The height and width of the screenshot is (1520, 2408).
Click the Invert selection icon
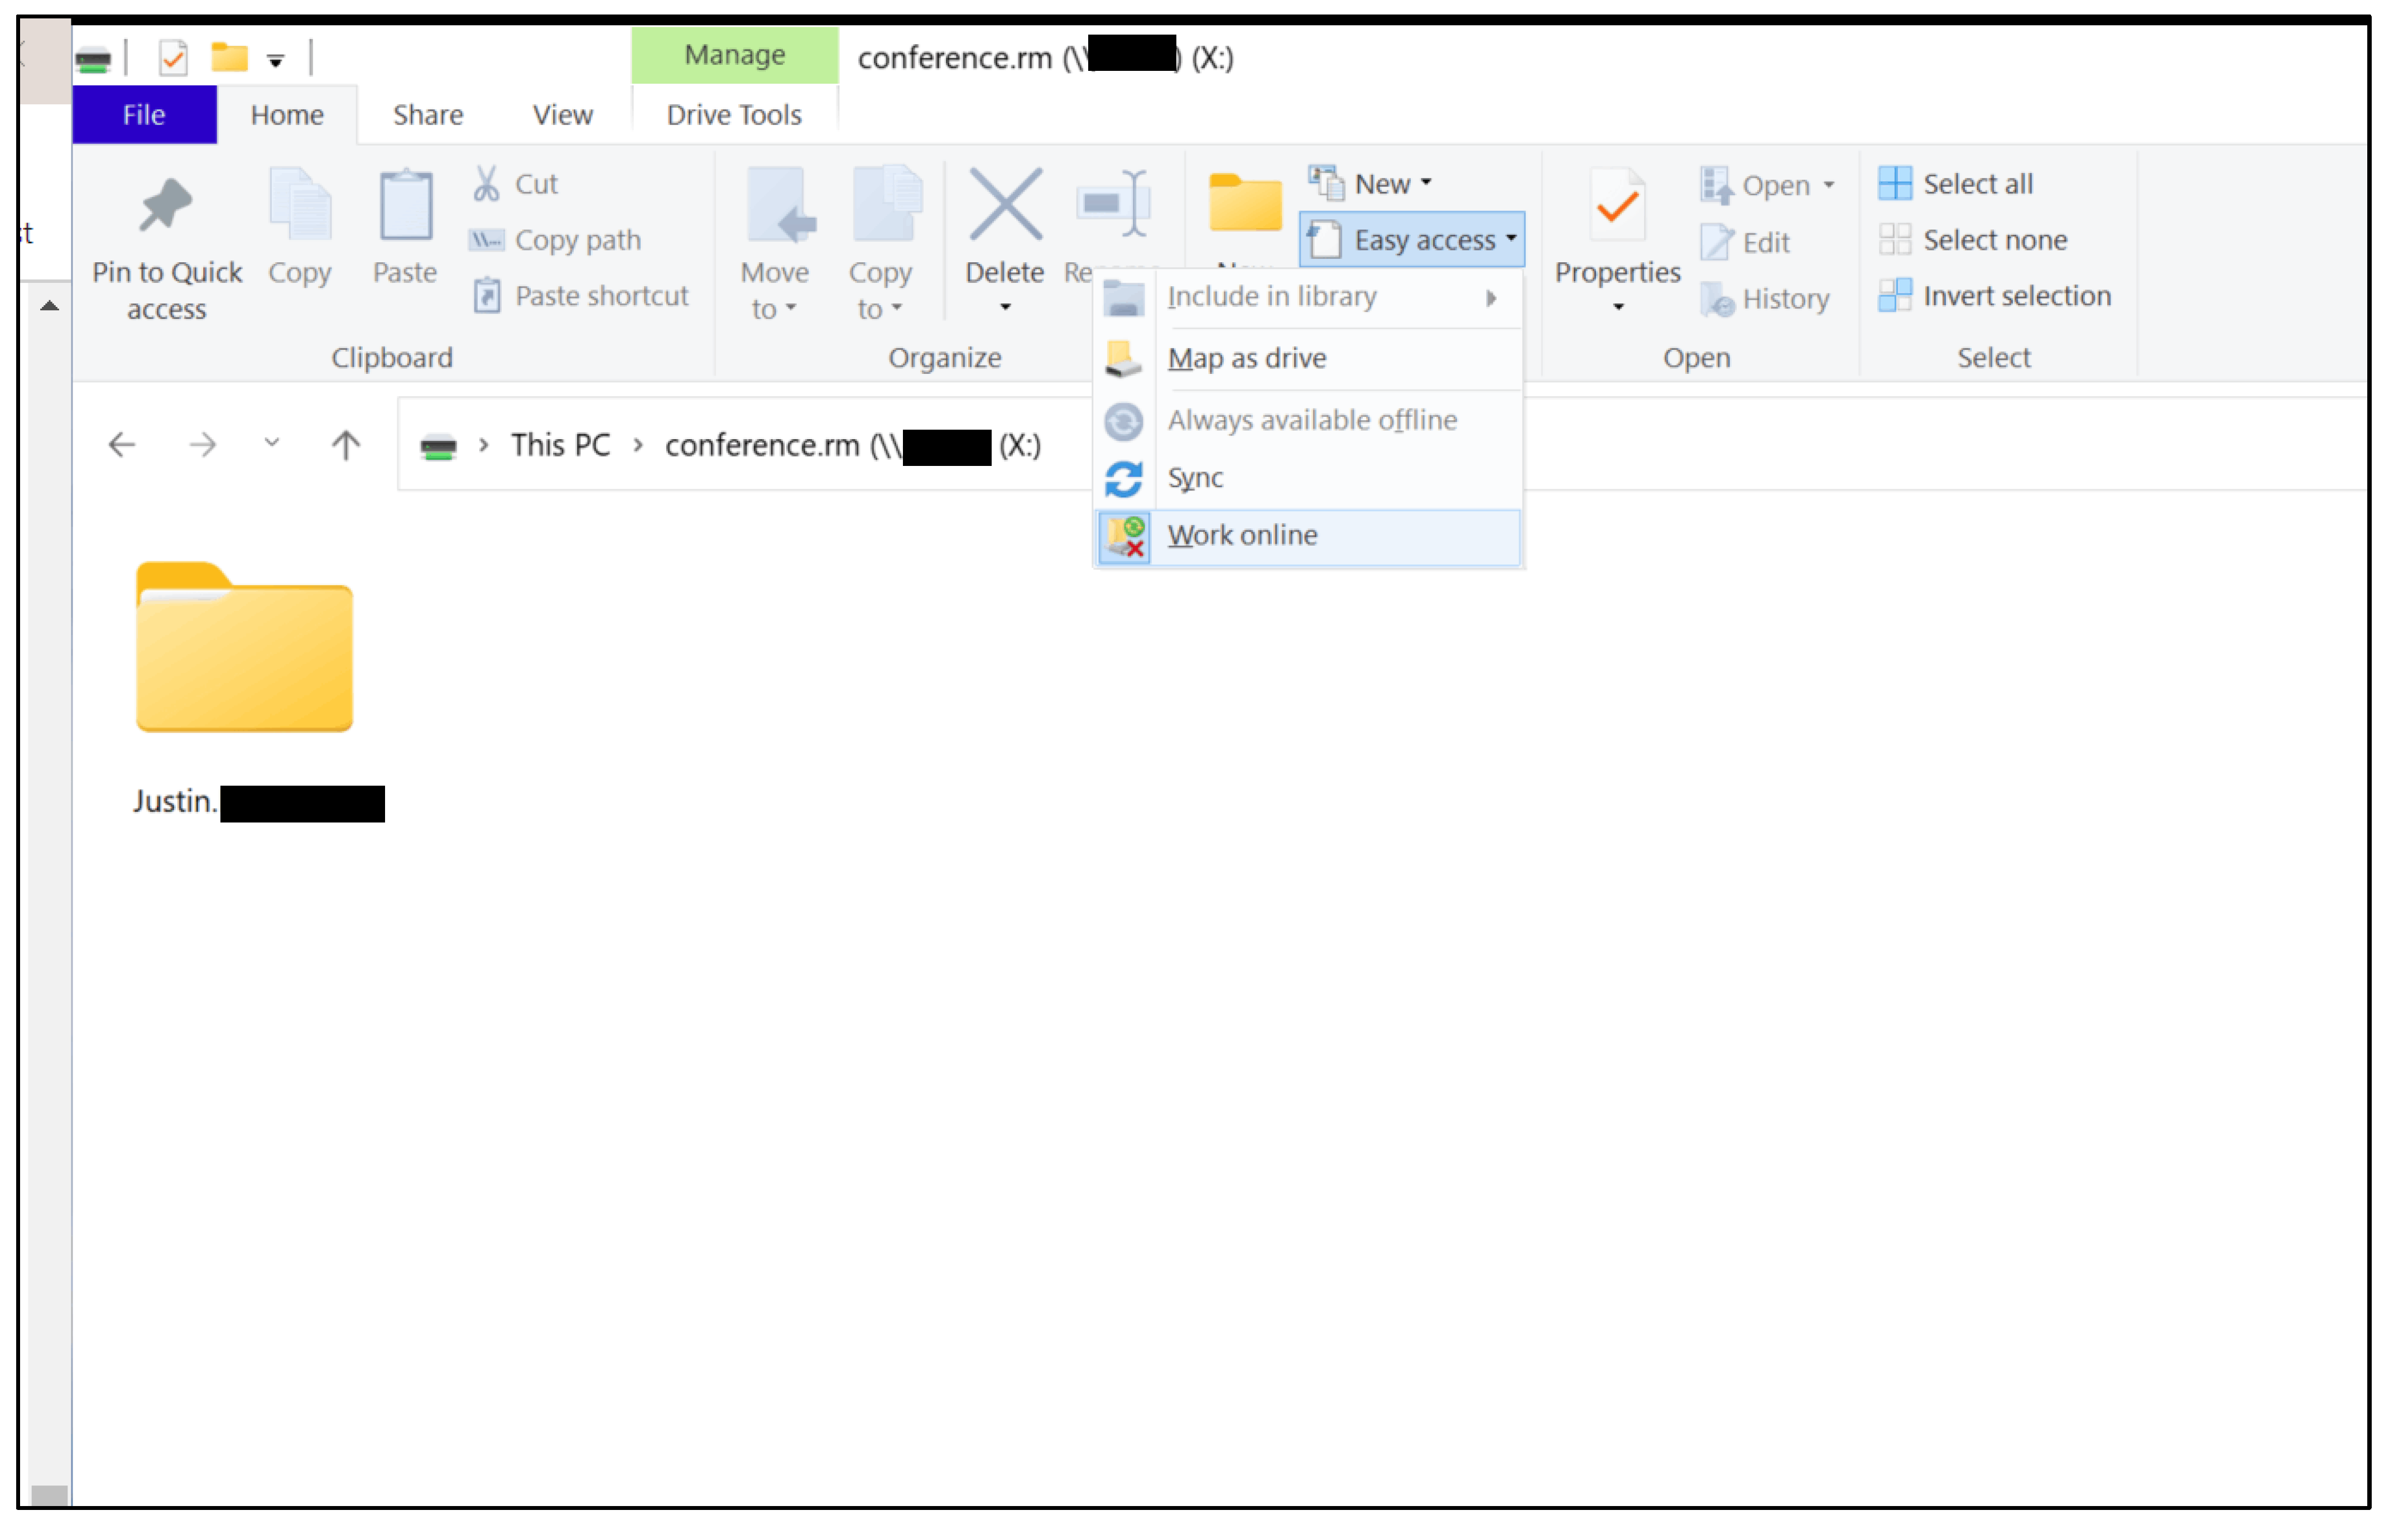point(1894,296)
